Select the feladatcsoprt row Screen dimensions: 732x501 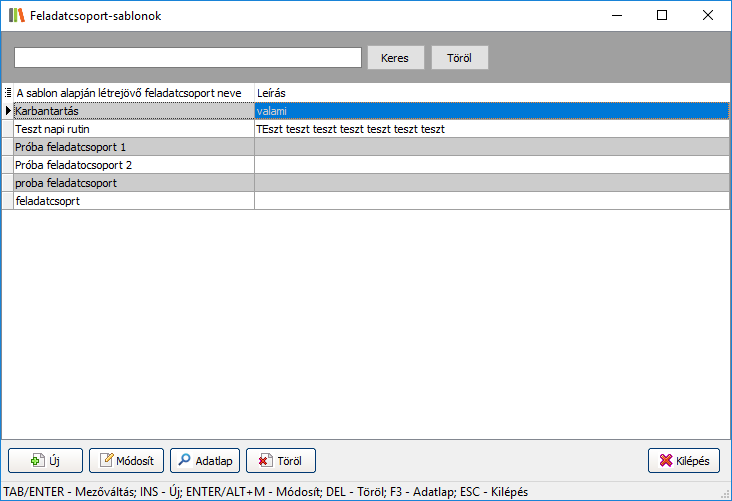[133, 201]
